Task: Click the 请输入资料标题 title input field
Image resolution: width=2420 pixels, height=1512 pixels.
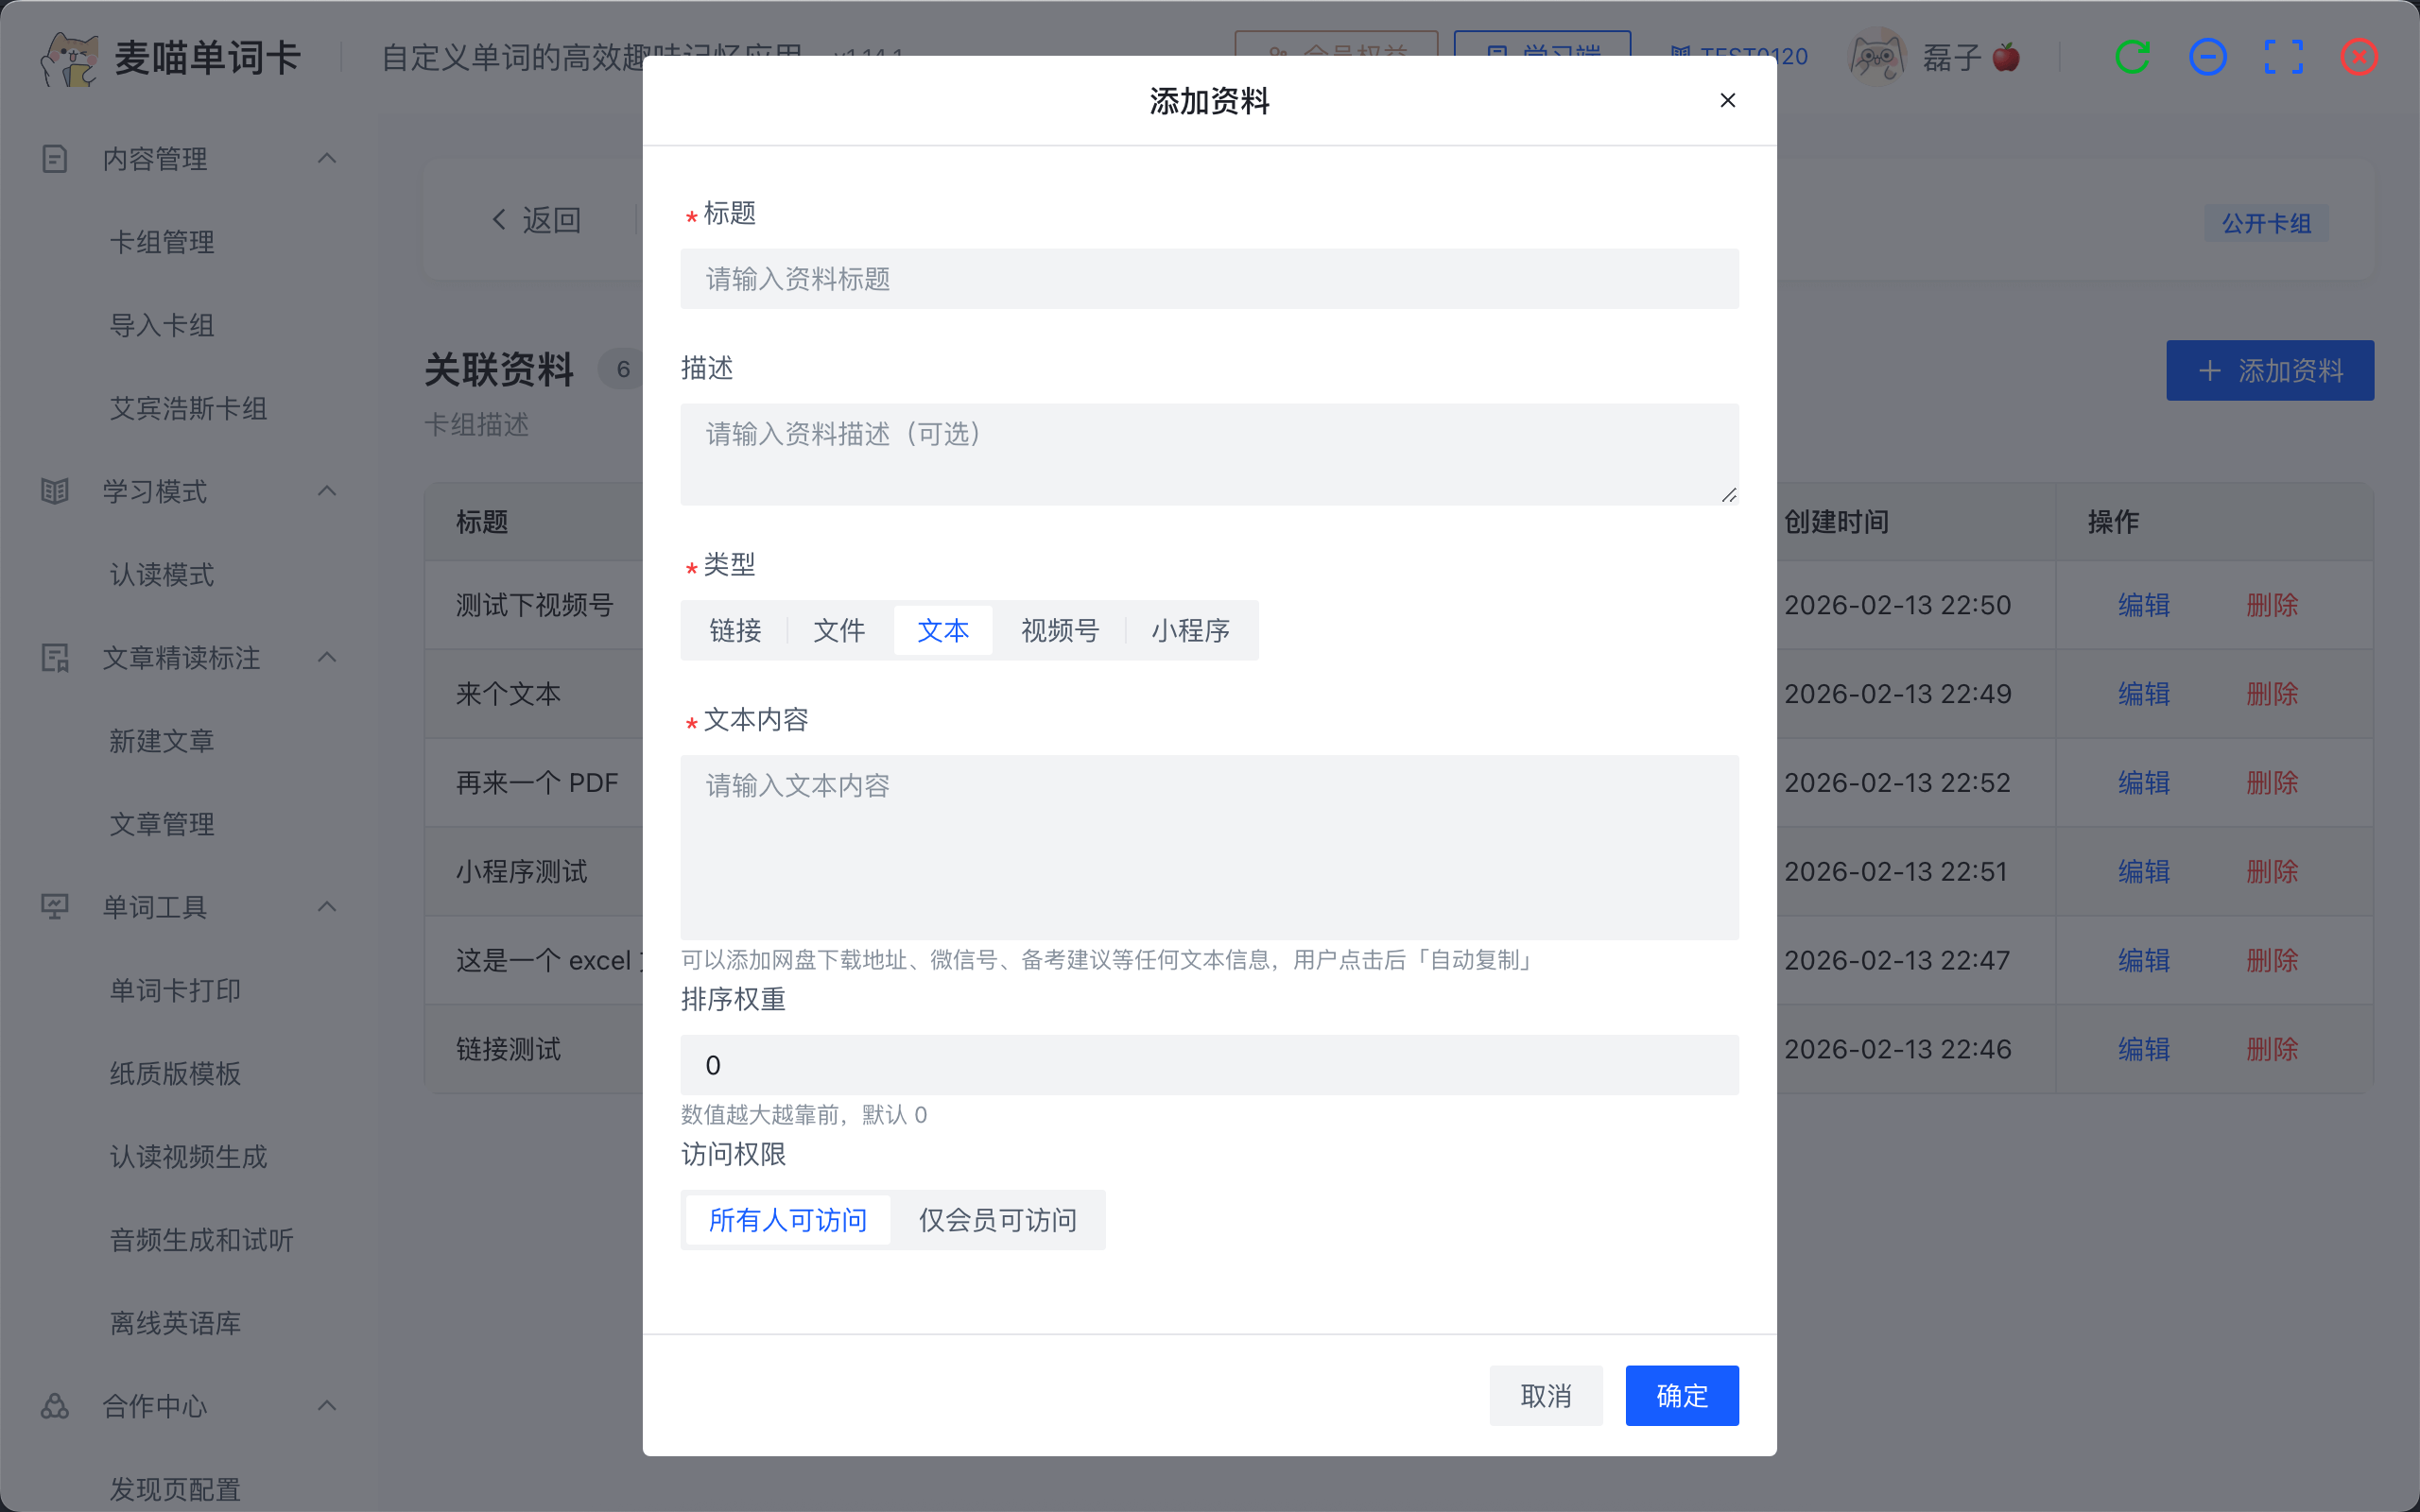Action: coord(1209,279)
